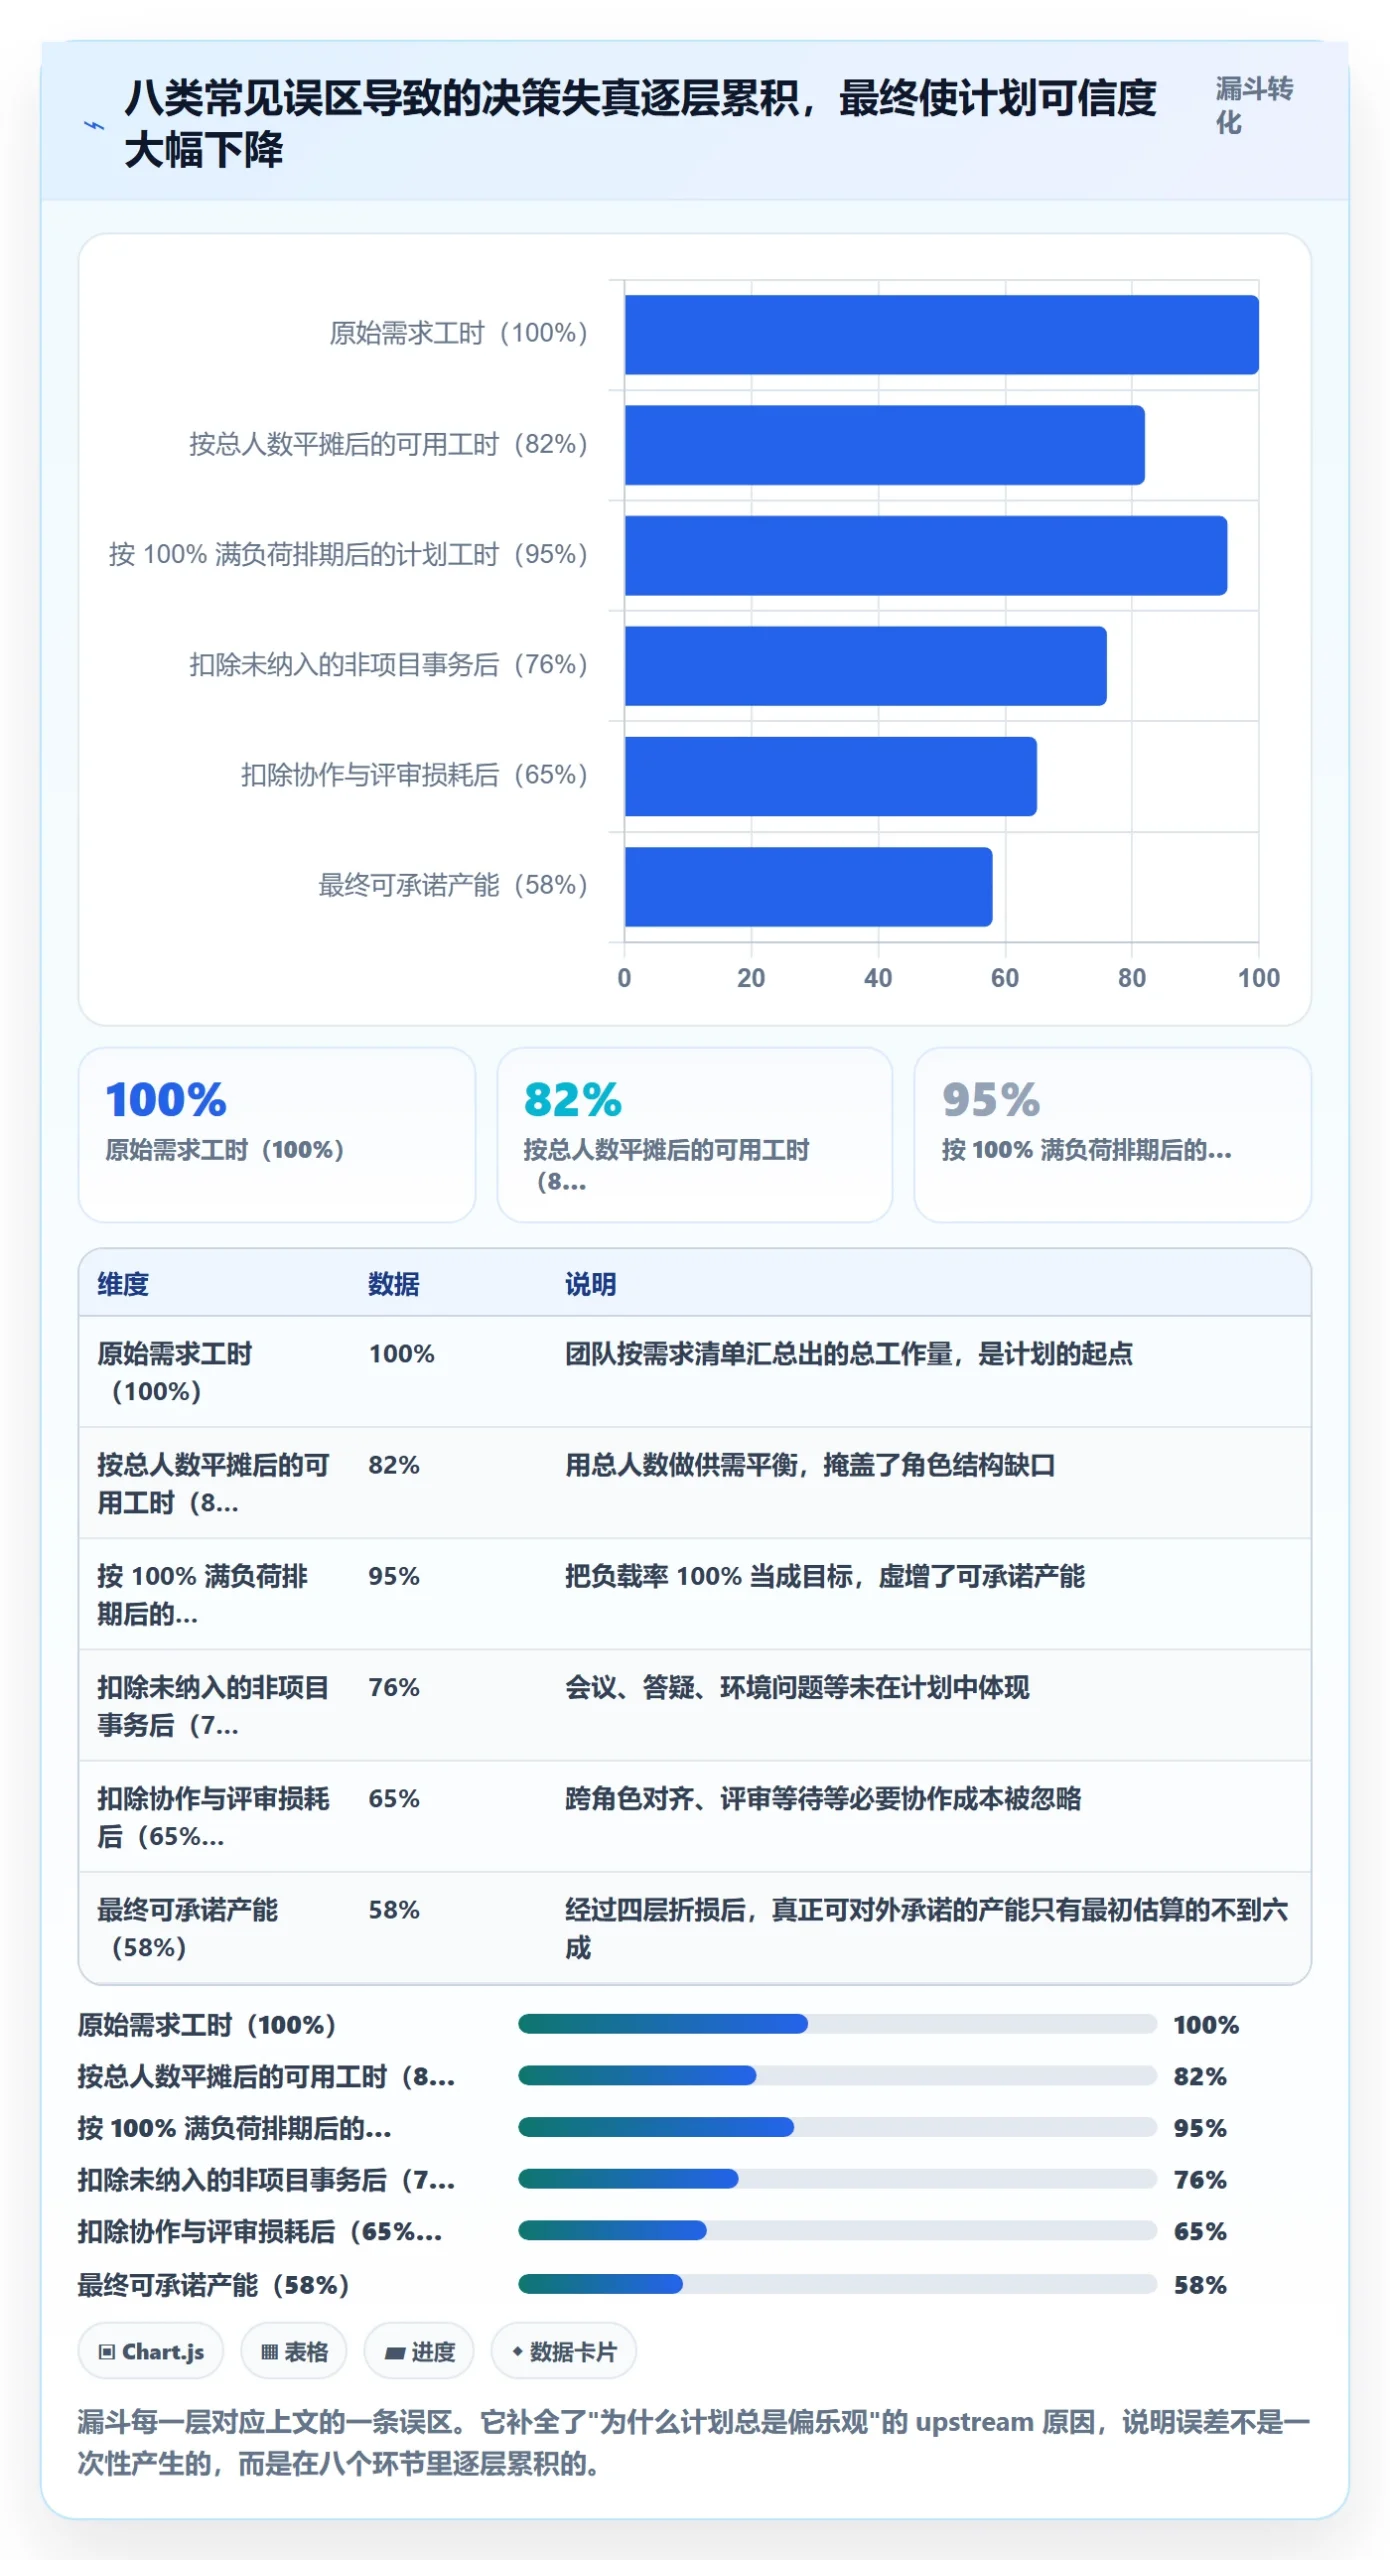Click the 65% bar in the chart
Image resolution: width=1390 pixels, height=2560 pixels.
click(x=830, y=776)
